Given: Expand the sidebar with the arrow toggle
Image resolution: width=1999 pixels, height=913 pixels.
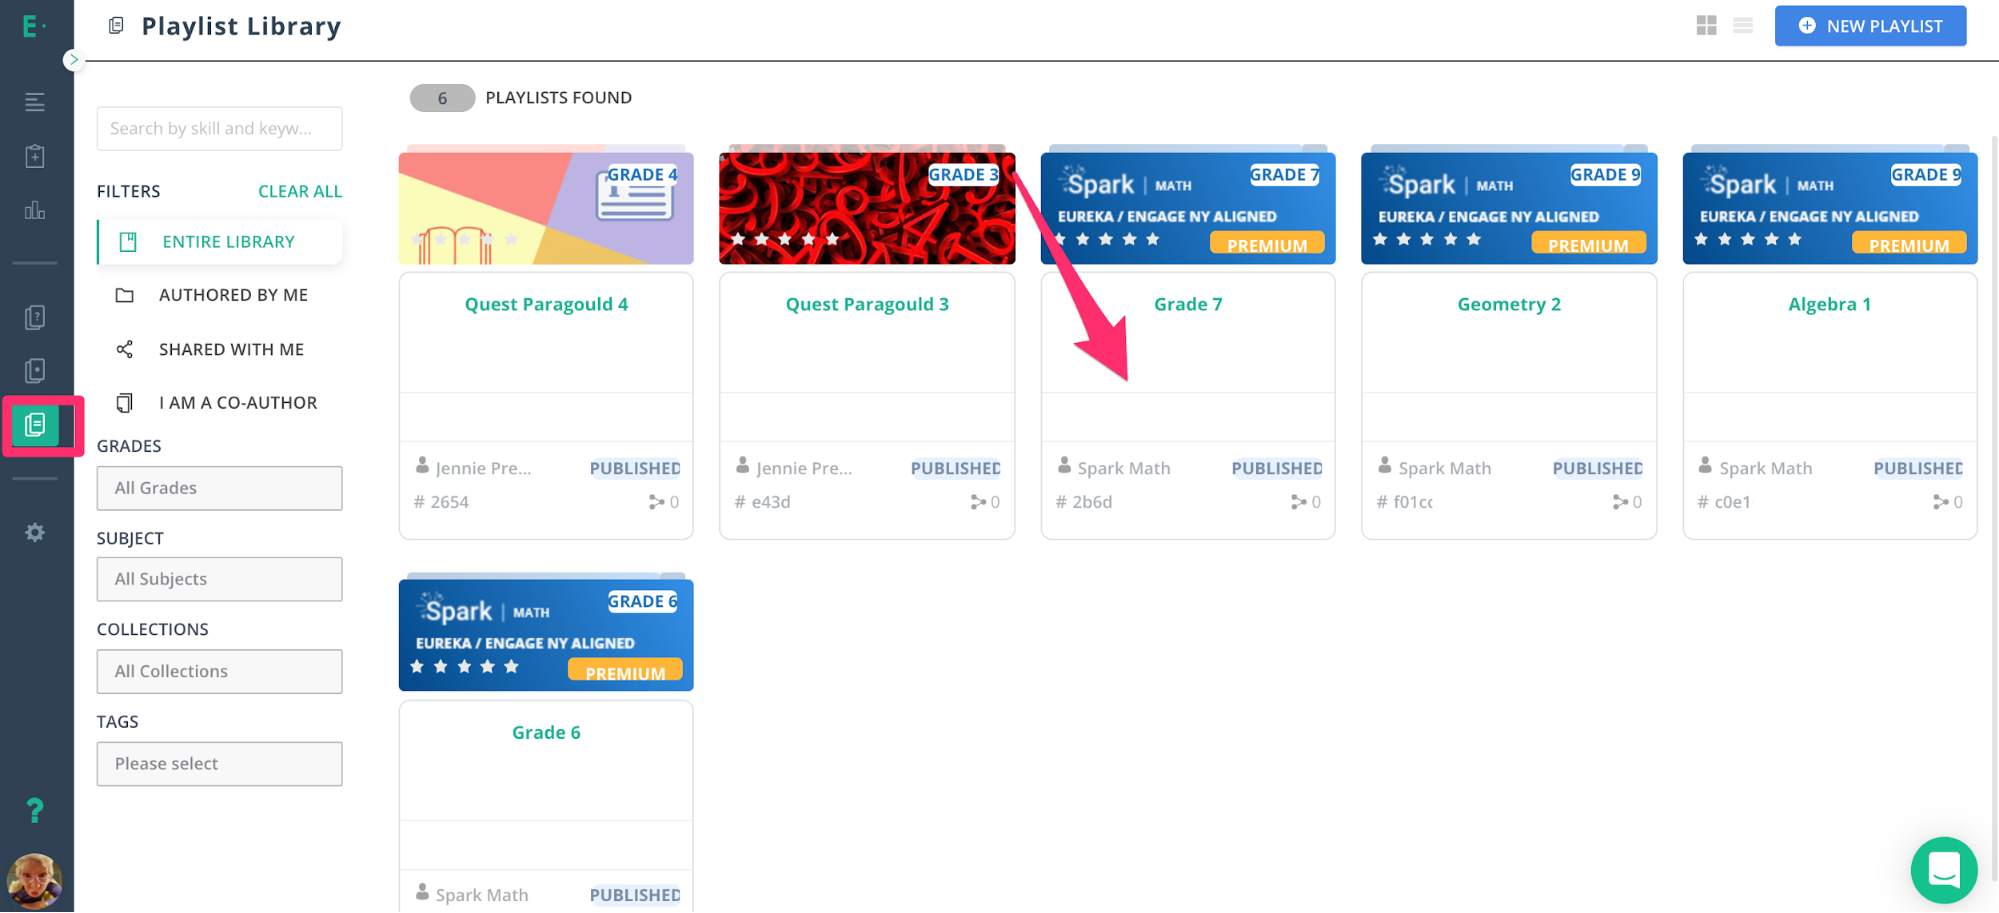Looking at the screenshot, I should pyautogui.click(x=73, y=60).
